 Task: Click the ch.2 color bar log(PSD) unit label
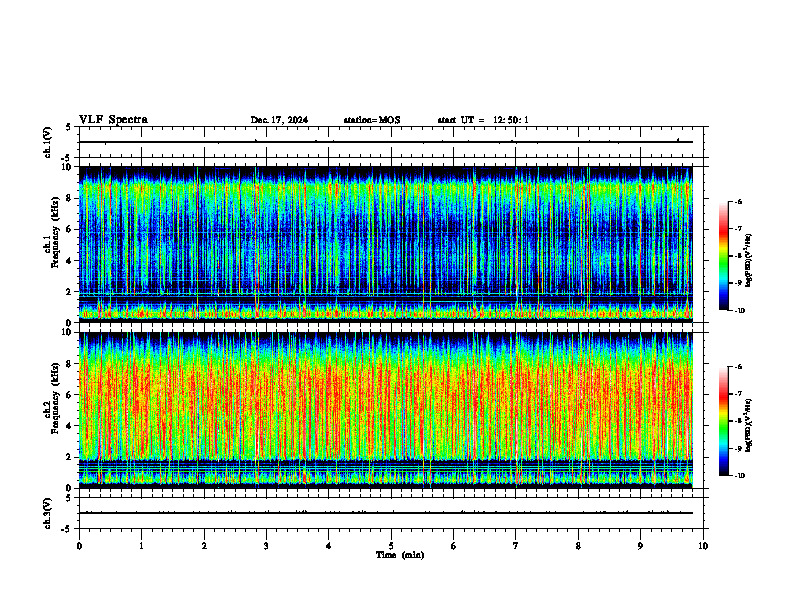click(x=749, y=426)
